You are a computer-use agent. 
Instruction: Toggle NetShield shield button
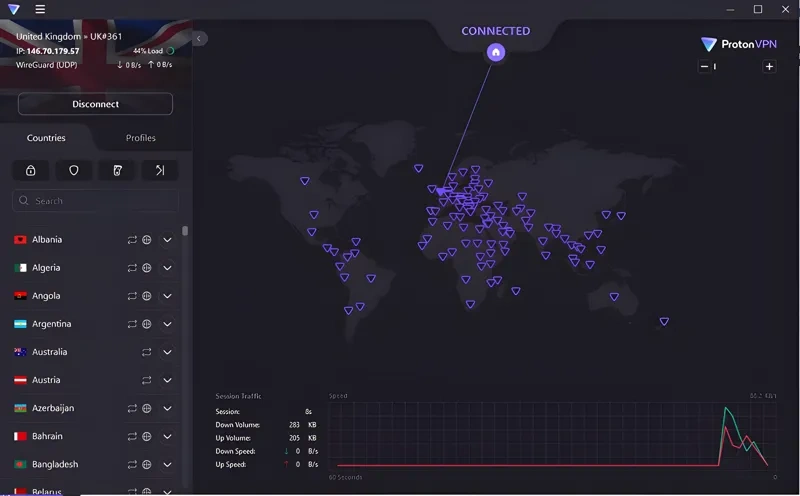click(x=74, y=170)
